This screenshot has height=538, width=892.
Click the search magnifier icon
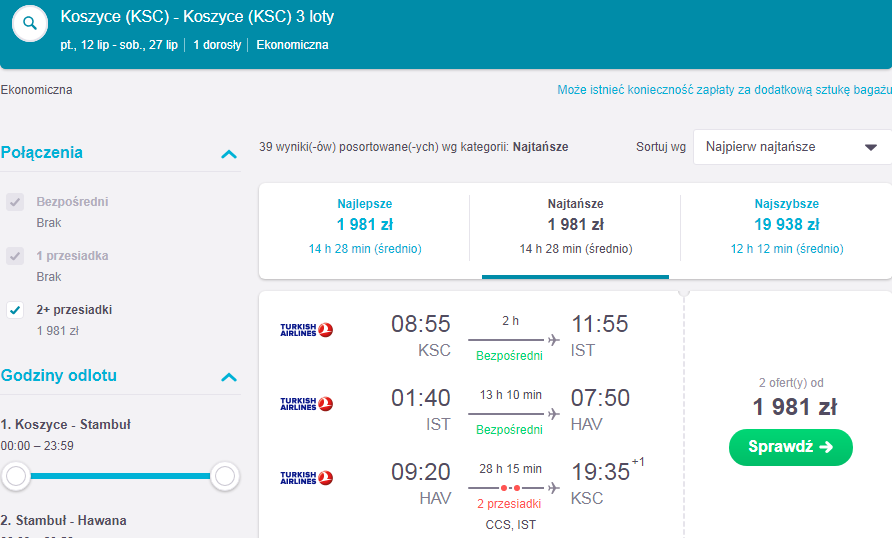pos(30,23)
